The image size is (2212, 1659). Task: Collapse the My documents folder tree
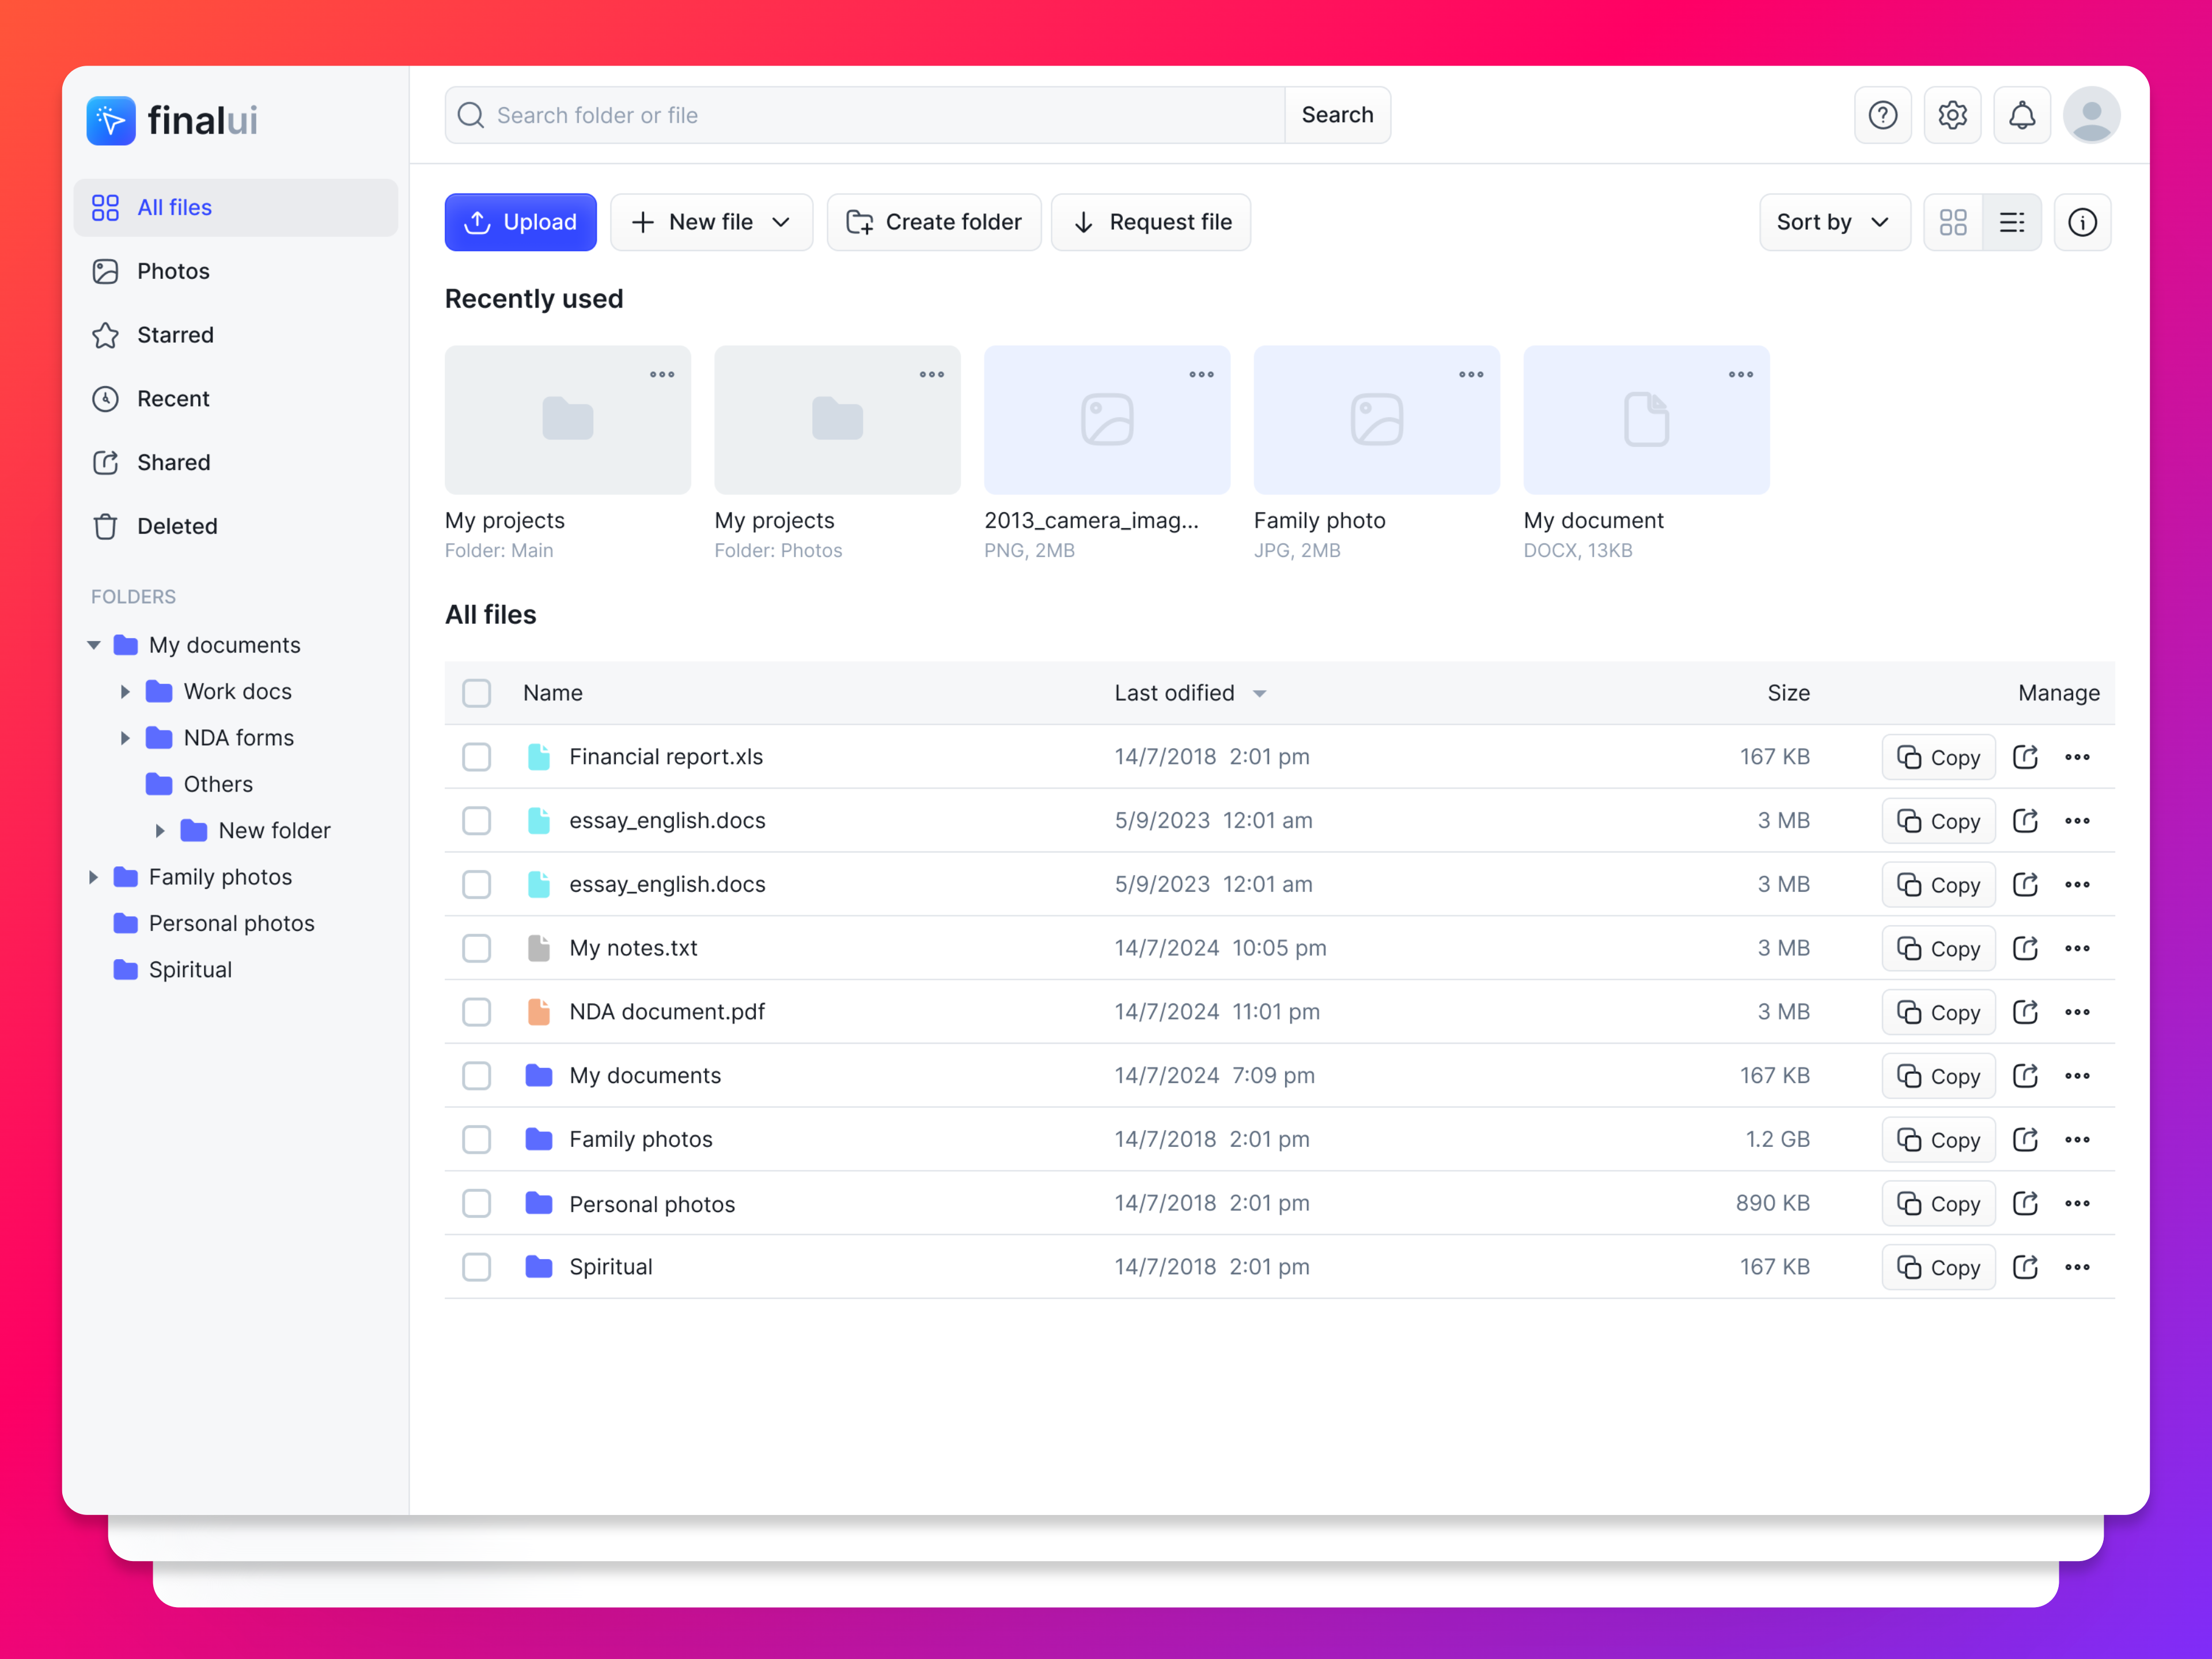[x=93, y=645]
